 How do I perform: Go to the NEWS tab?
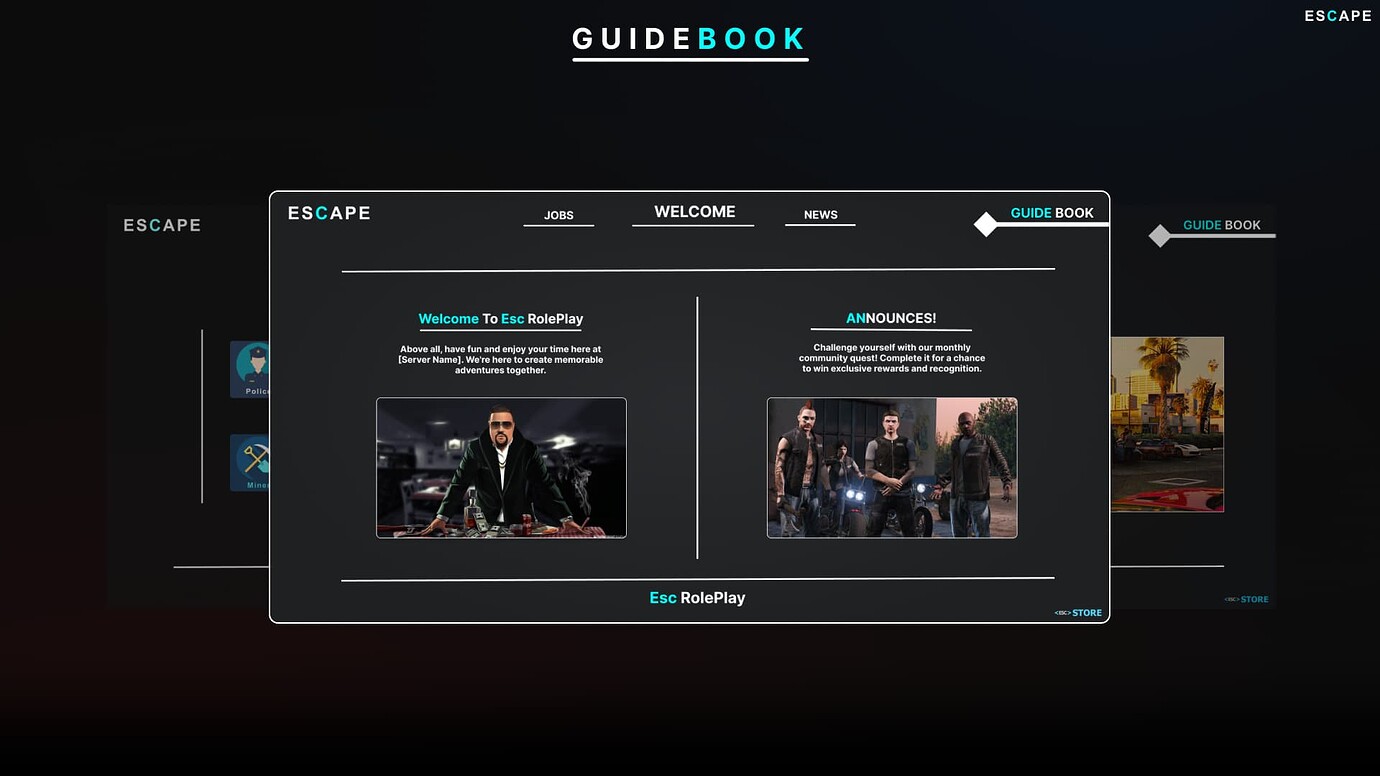(x=820, y=215)
